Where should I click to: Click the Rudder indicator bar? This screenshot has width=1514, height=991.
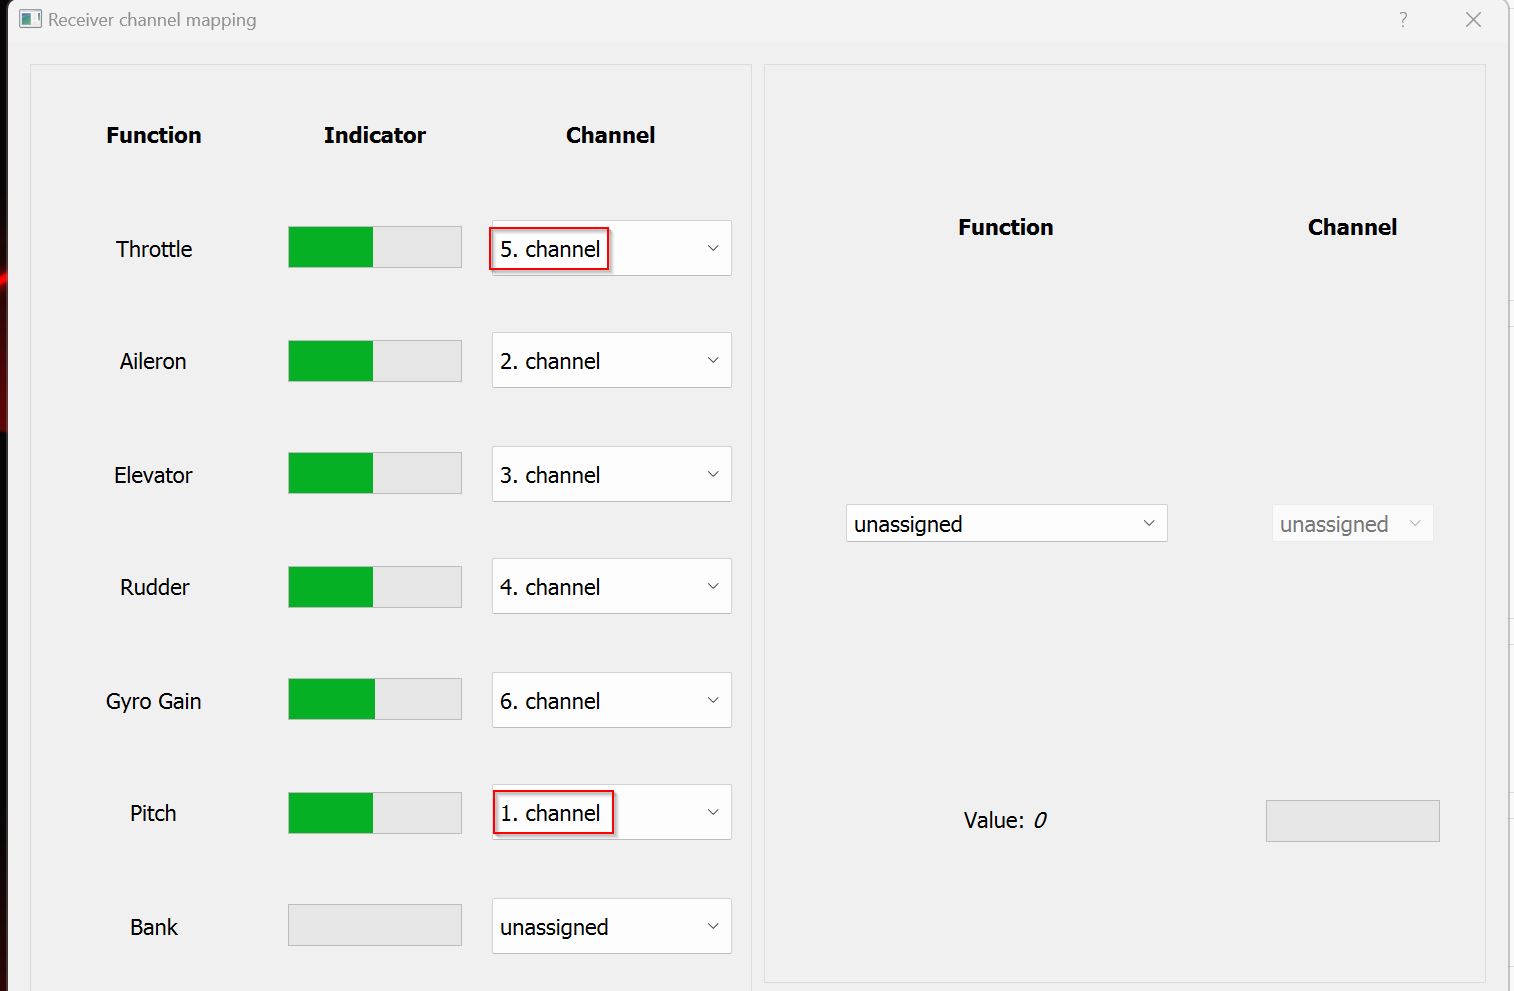tap(375, 586)
